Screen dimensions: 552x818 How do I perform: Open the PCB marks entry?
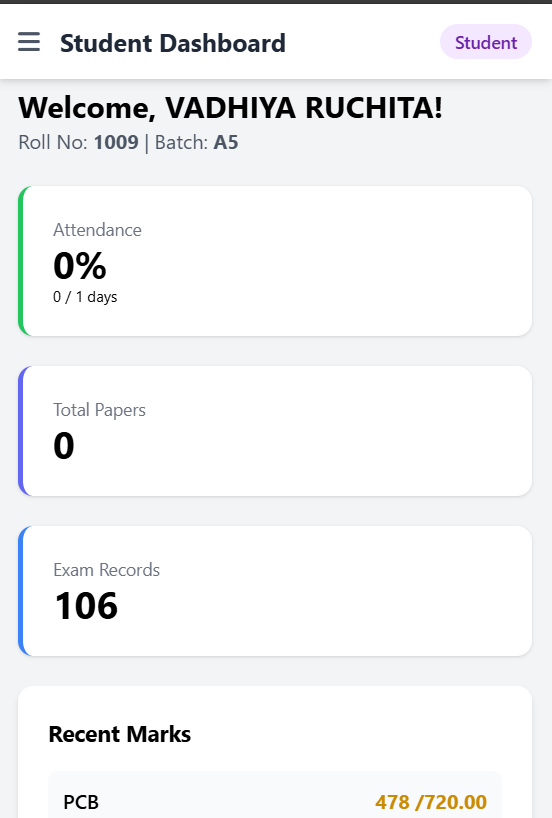coord(275,796)
